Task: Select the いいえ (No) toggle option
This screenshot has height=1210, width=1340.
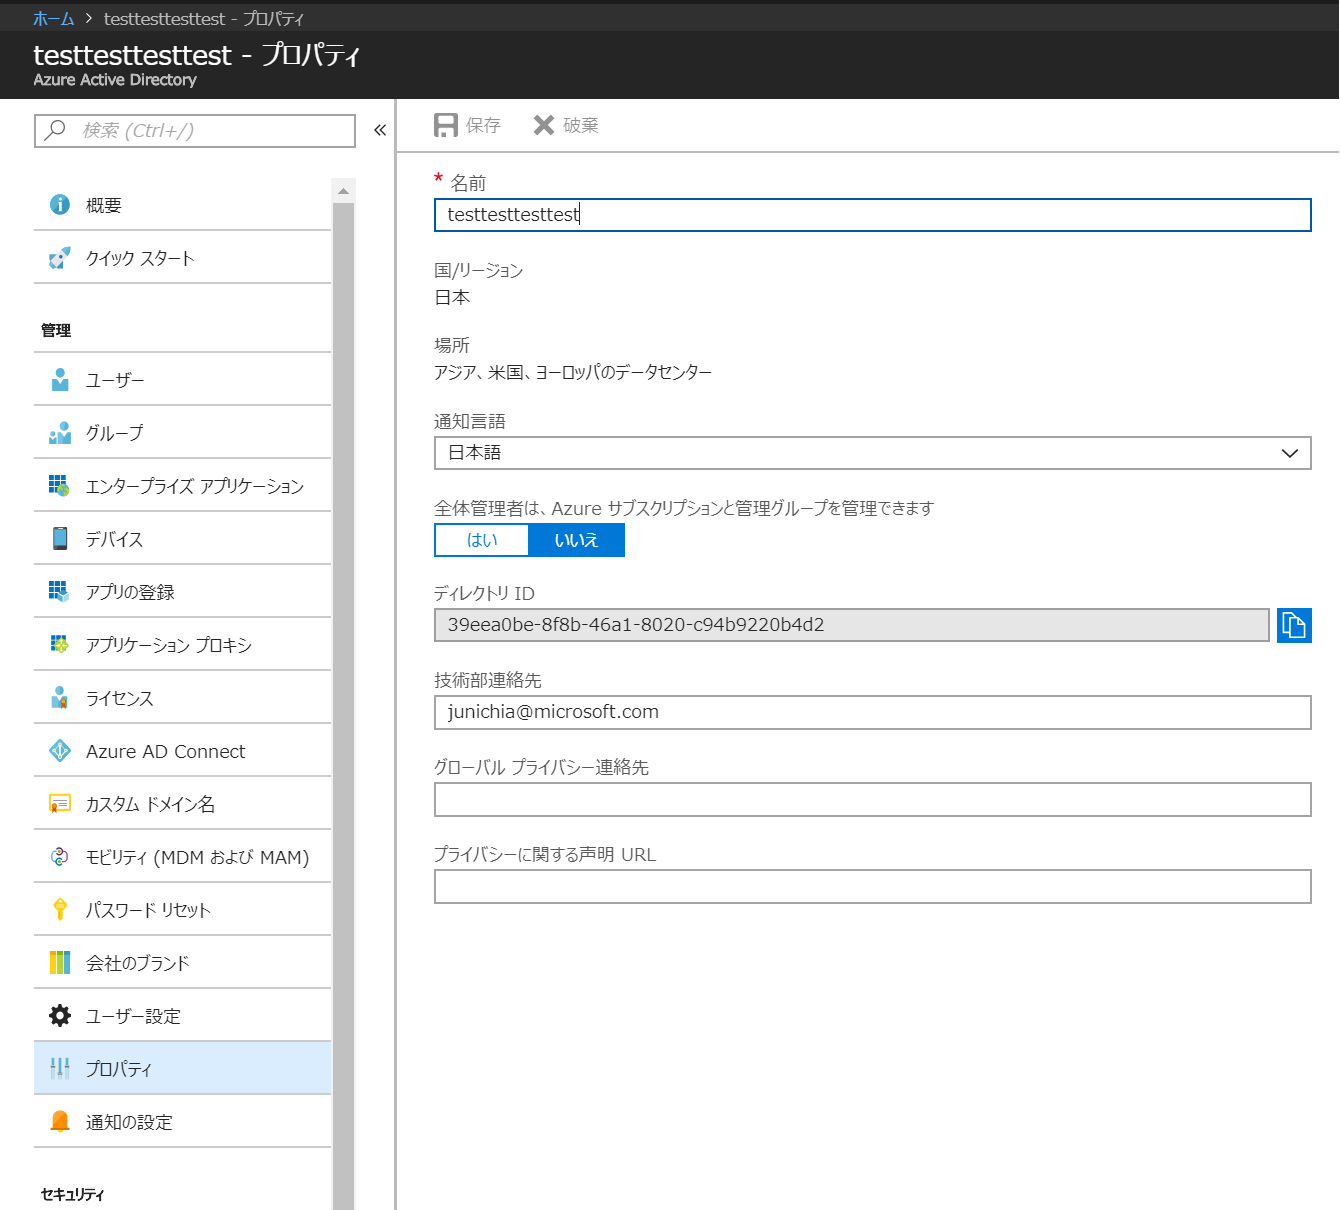Action: pos(576,540)
